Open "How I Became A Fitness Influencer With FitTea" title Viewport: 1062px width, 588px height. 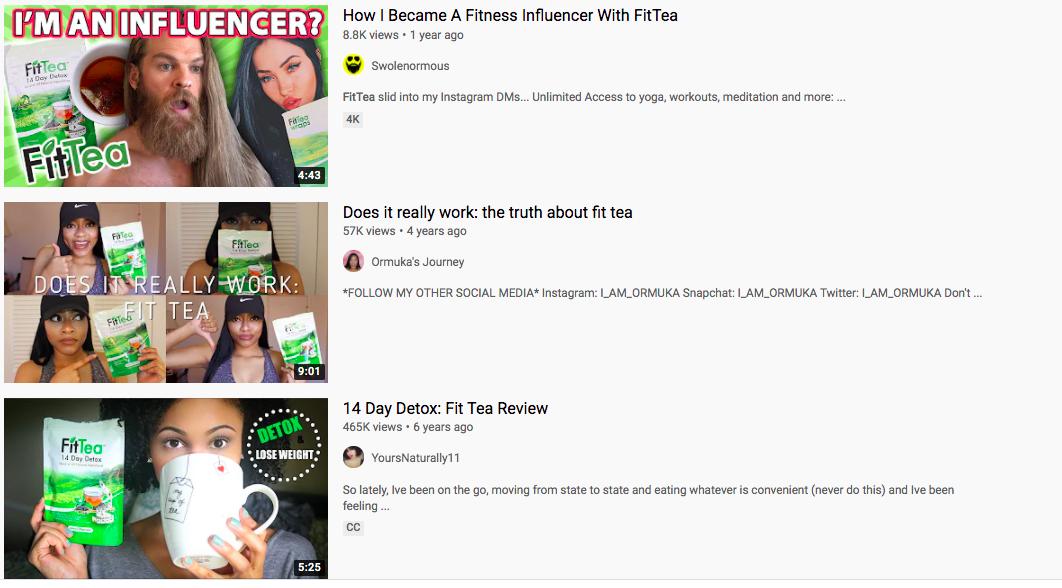pyautogui.click(x=510, y=16)
